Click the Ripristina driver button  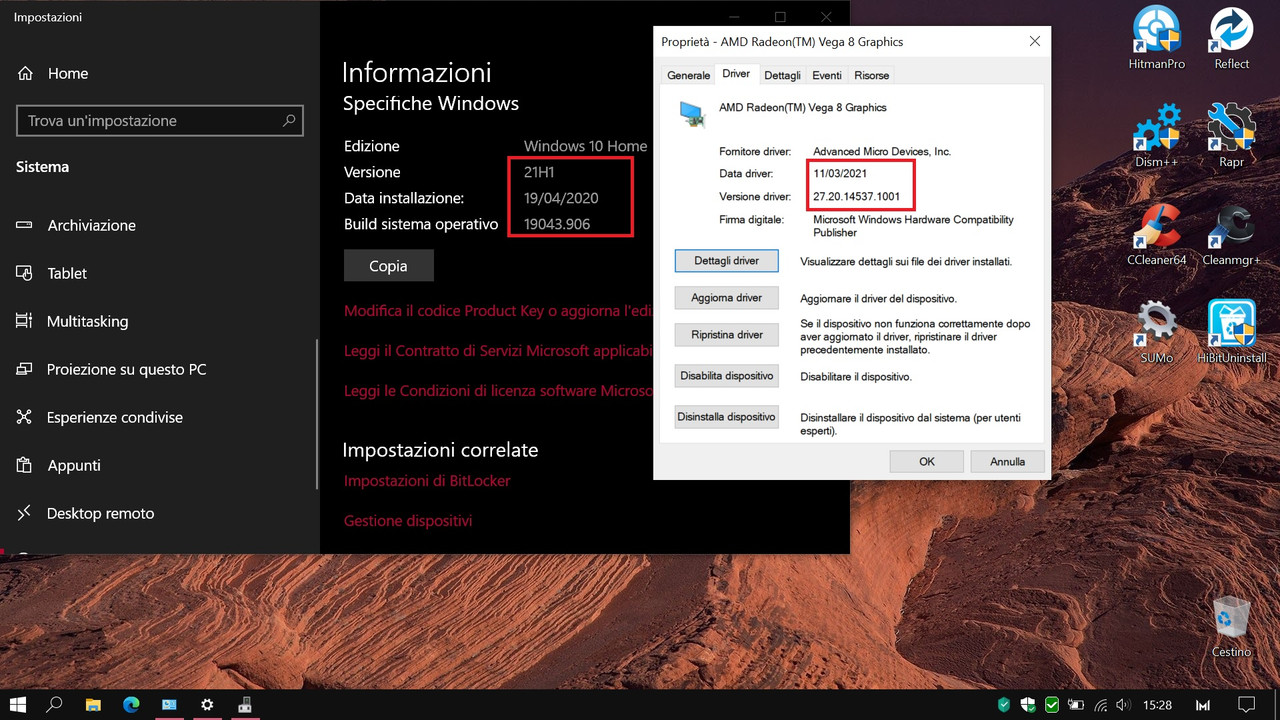[727, 335]
